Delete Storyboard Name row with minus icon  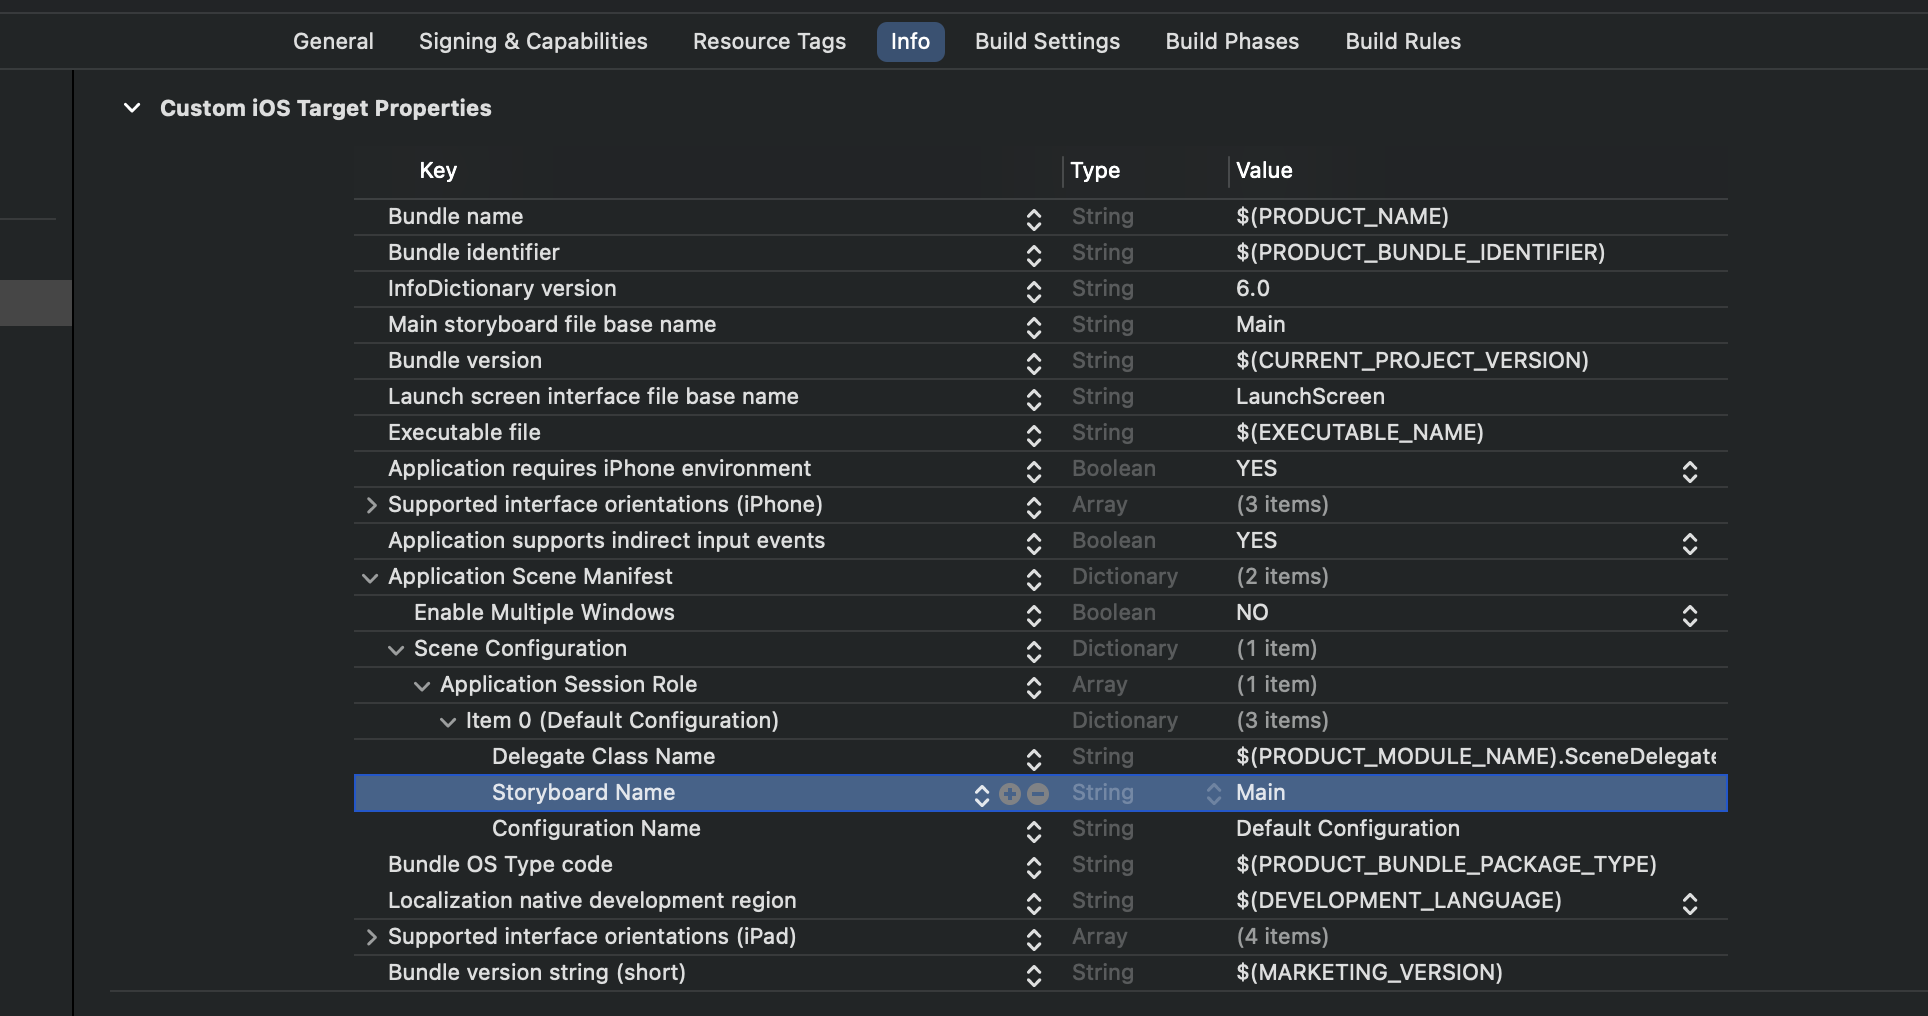pyautogui.click(x=1038, y=793)
